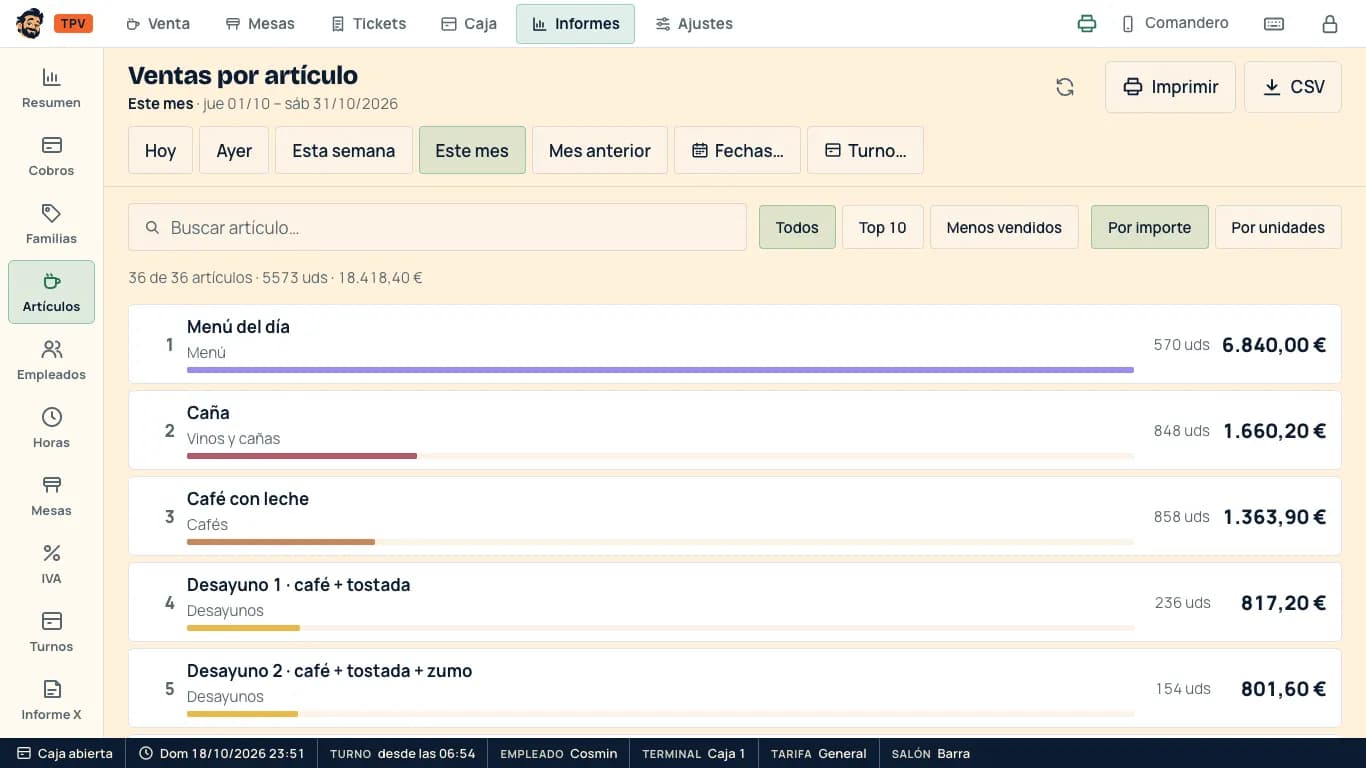Open Informe X in the sidebar
The height and width of the screenshot is (768, 1366).
tap(51, 700)
